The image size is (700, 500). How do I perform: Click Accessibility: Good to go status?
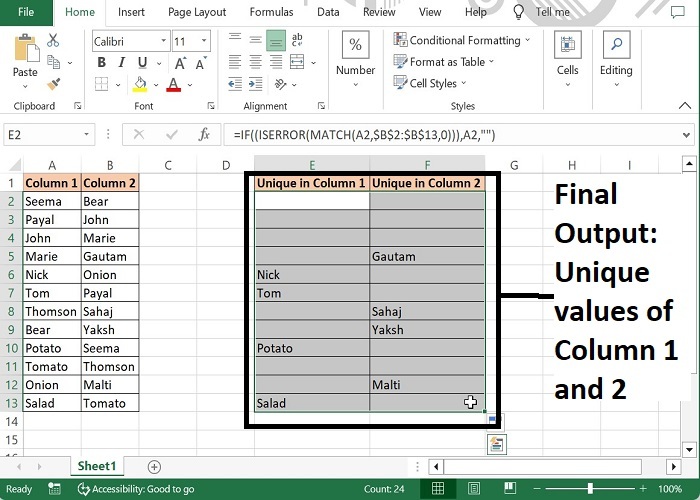(136, 489)
